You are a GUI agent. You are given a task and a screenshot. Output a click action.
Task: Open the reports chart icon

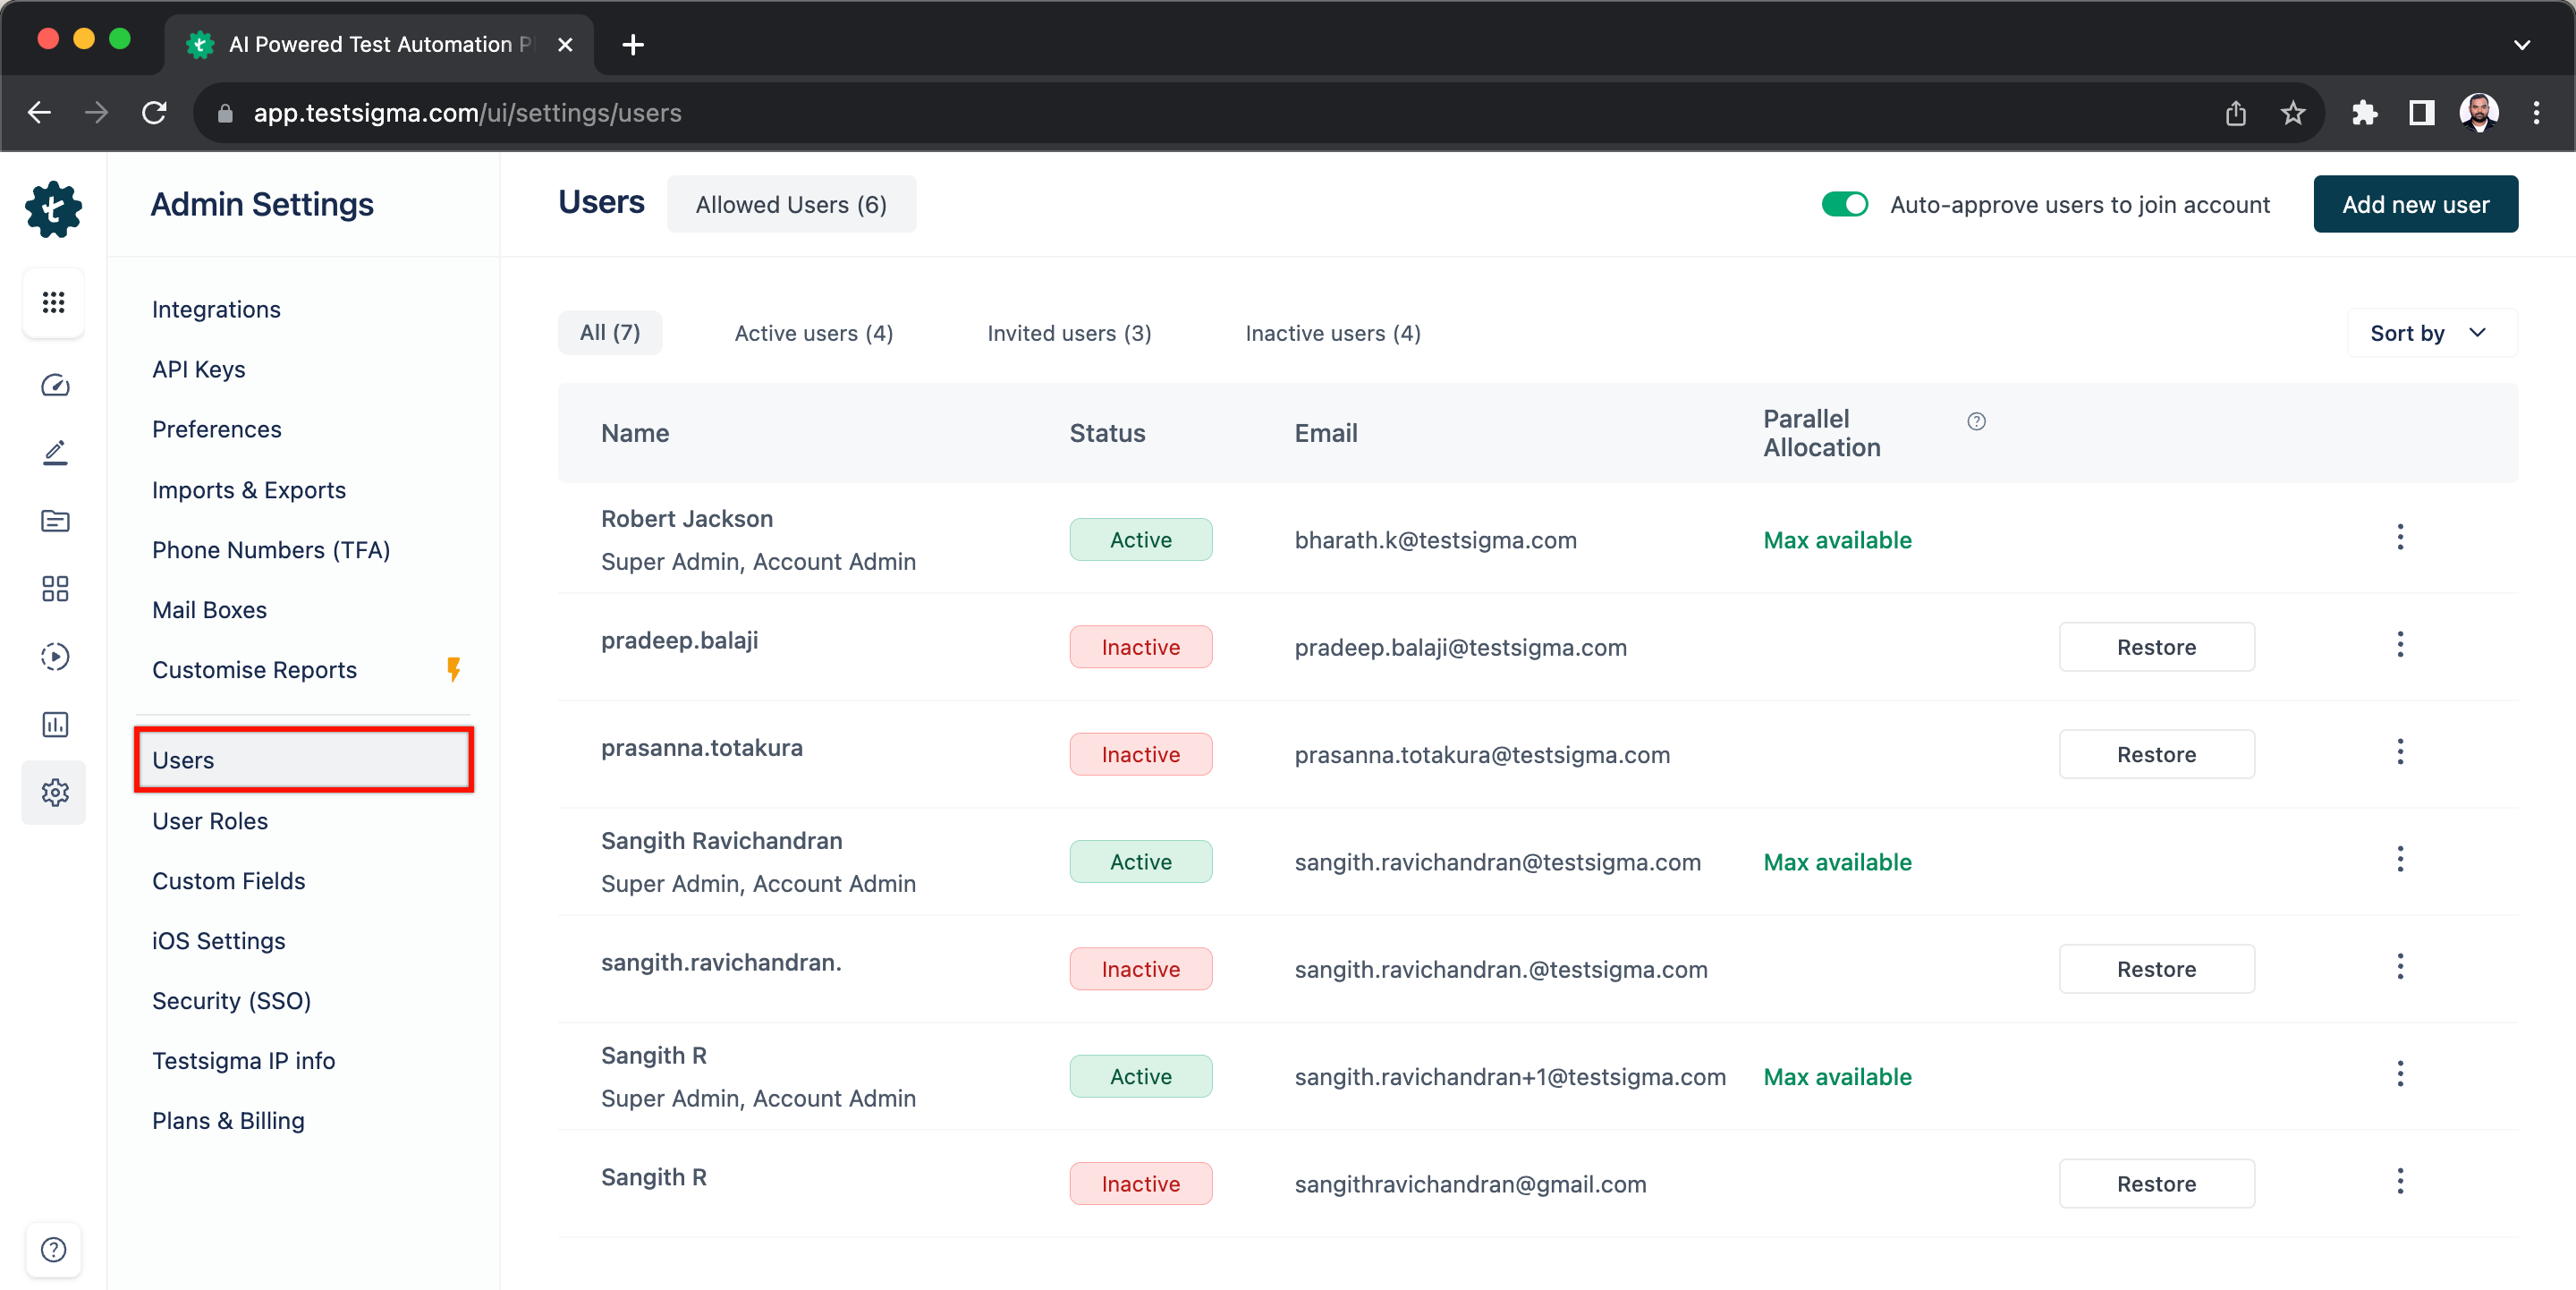pos(55,724)
